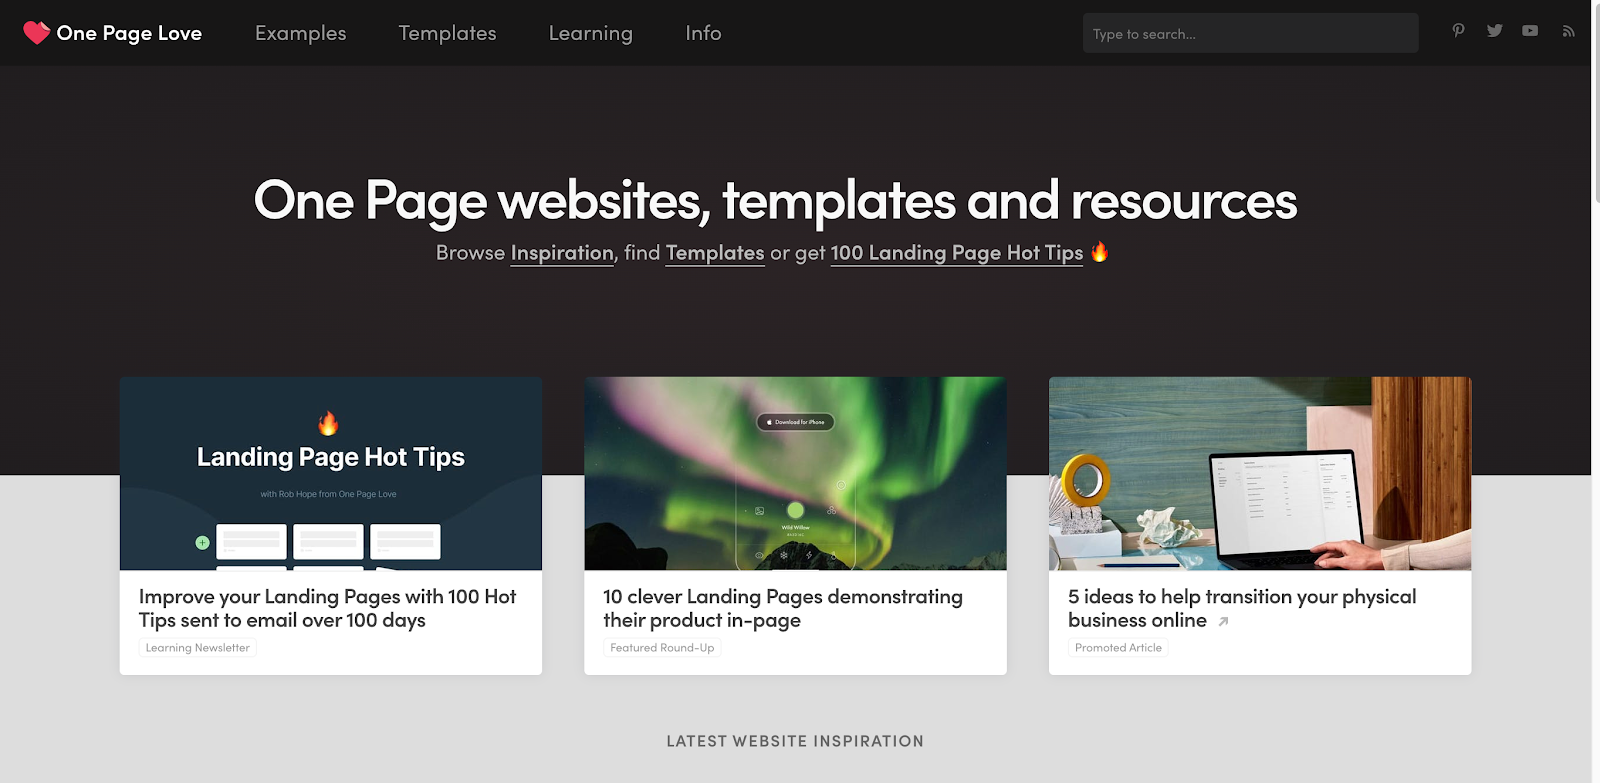Click the main One Page websites headline
Image resolution: width=1600 pixels, height=783 pixels.
click(775, 200)
